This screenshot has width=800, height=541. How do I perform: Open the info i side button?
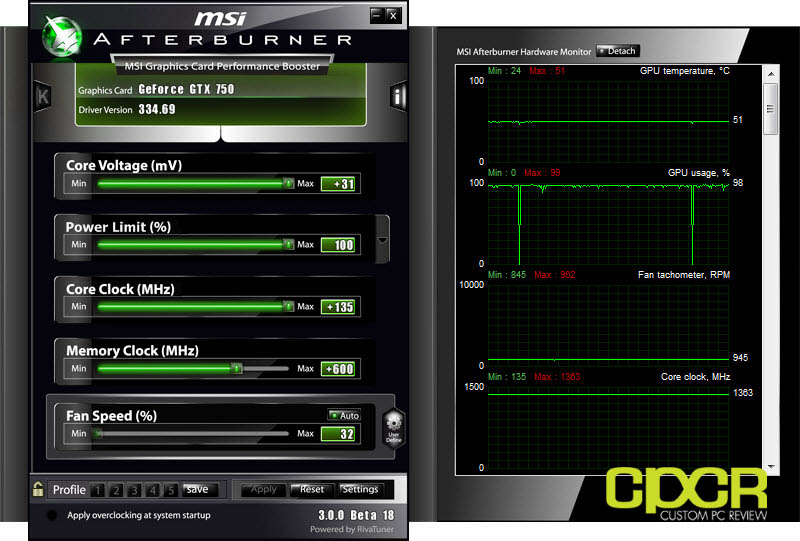(397, 95)
